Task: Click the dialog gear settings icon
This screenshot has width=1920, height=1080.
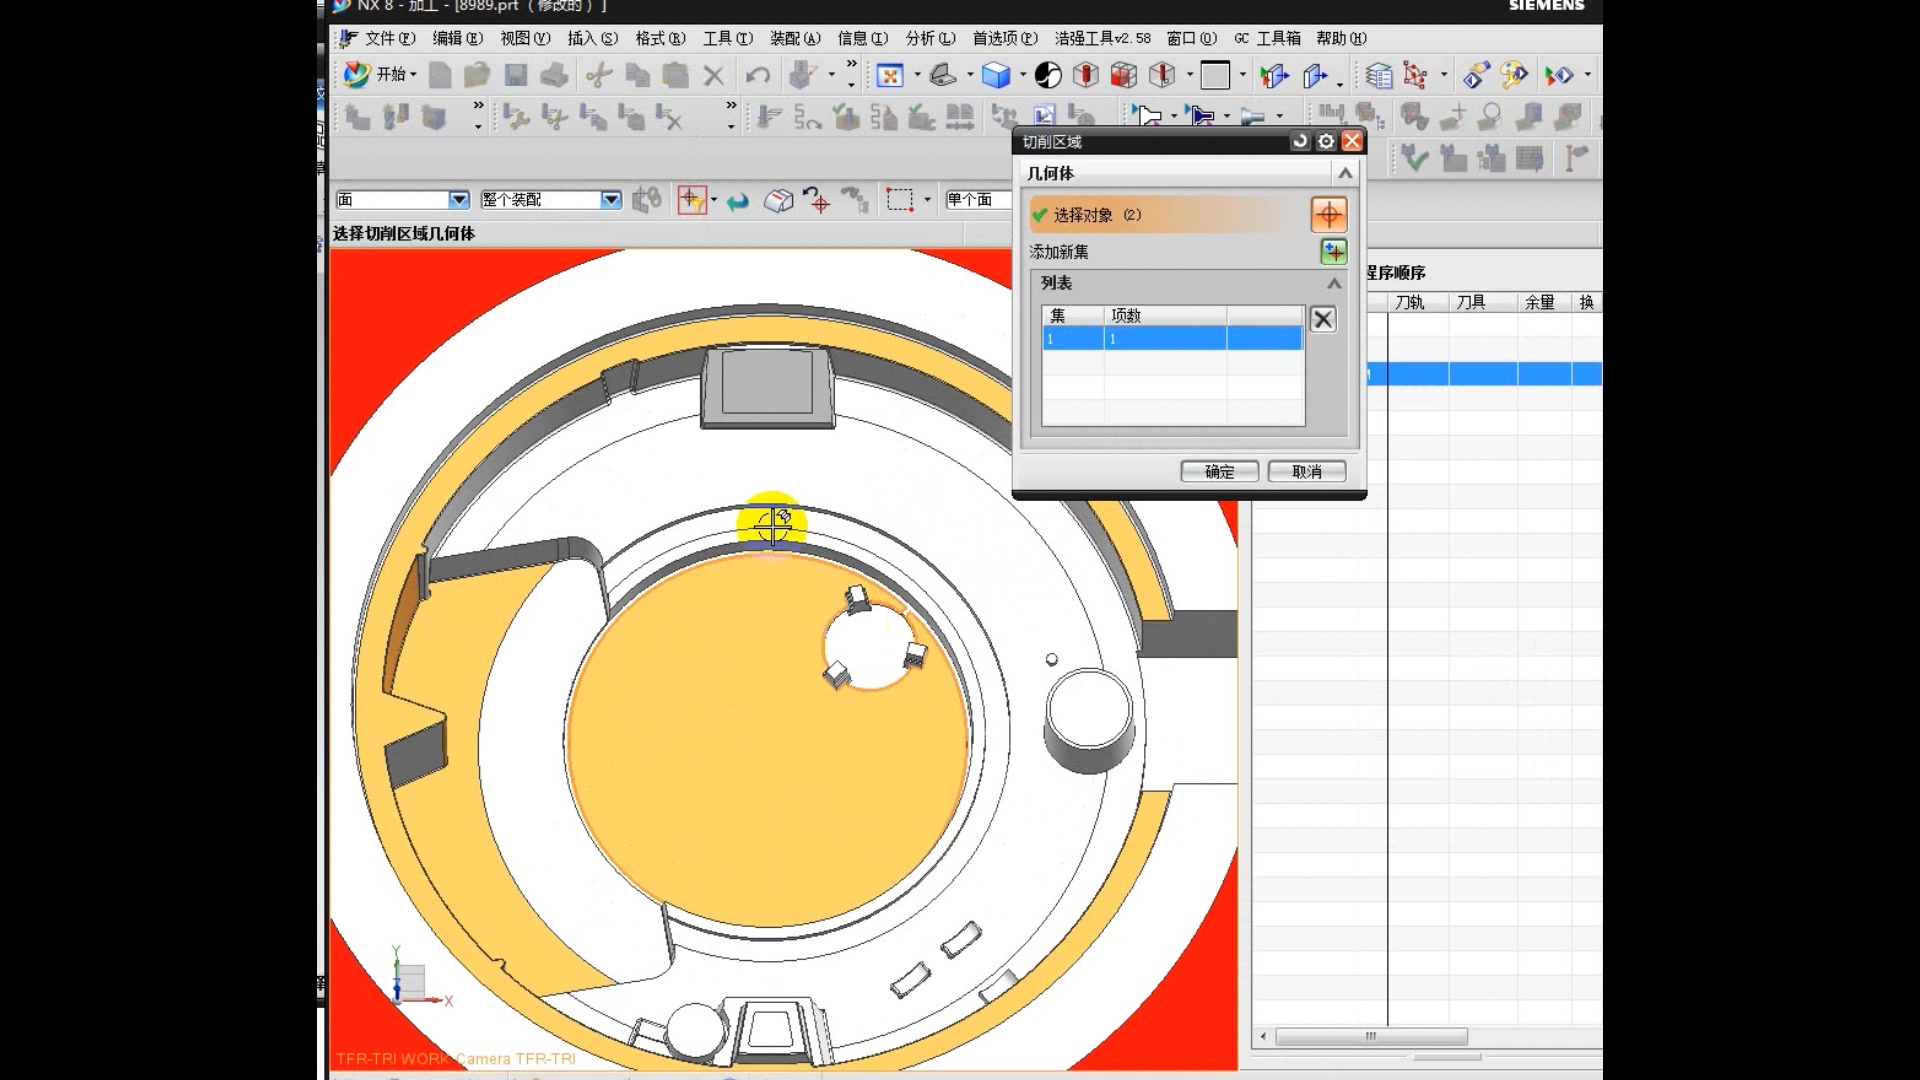Action: click(1326, 141)
